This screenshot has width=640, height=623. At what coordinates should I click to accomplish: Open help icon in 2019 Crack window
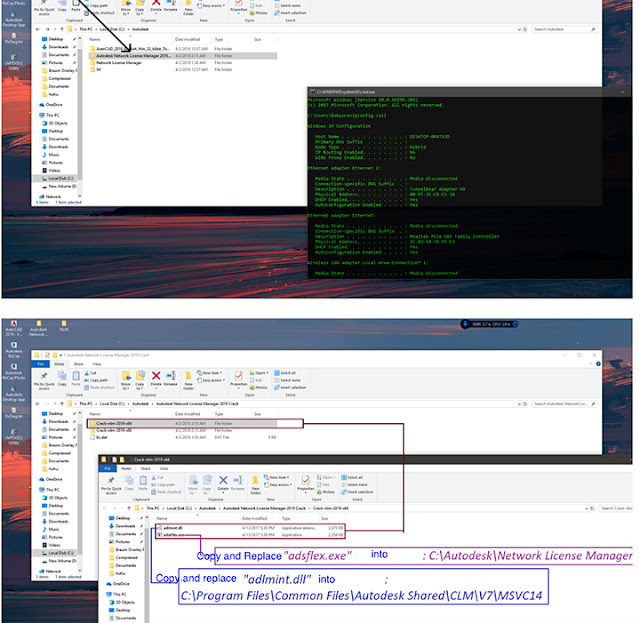598,364
